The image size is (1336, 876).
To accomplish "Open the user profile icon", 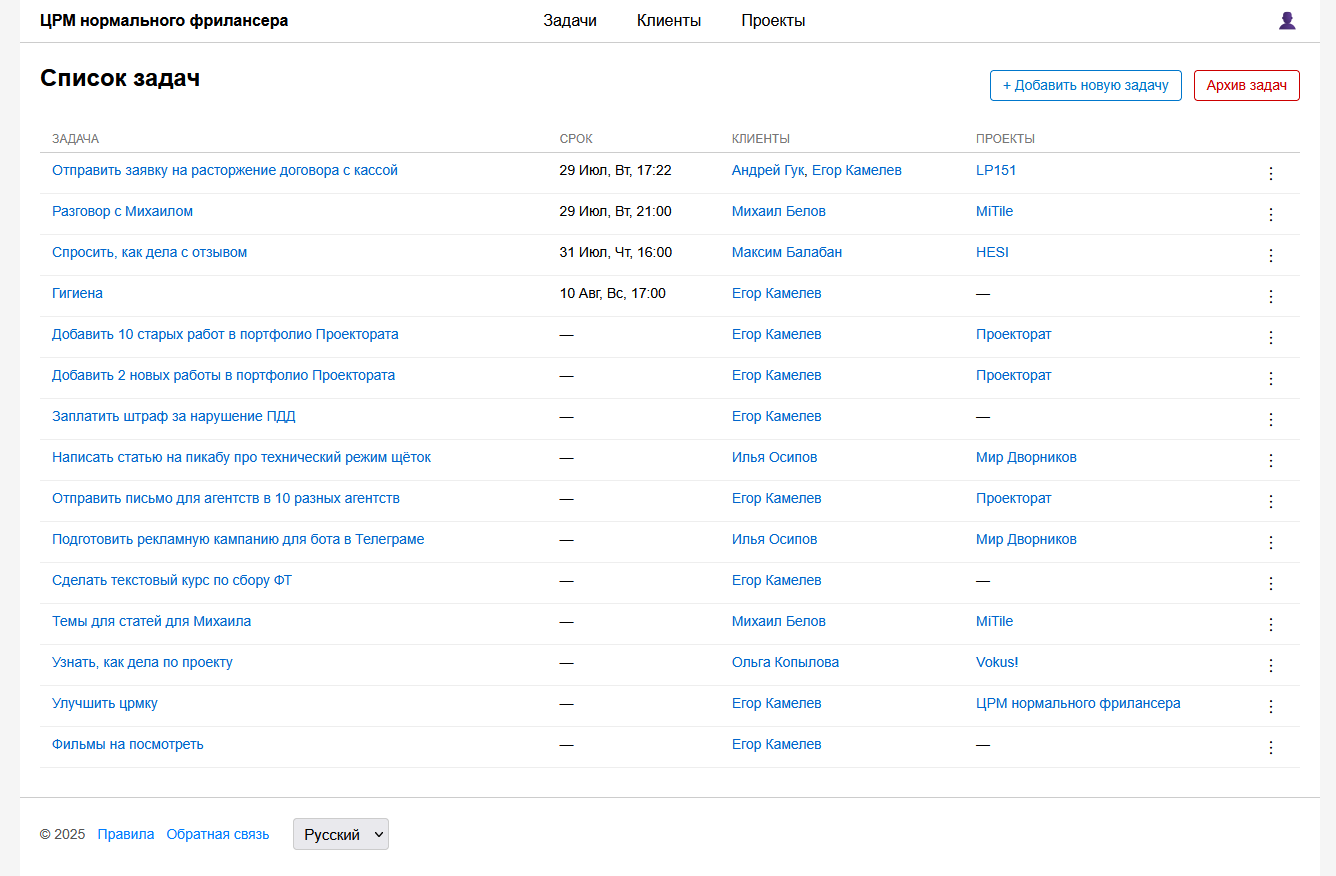I will (1287, 21).
